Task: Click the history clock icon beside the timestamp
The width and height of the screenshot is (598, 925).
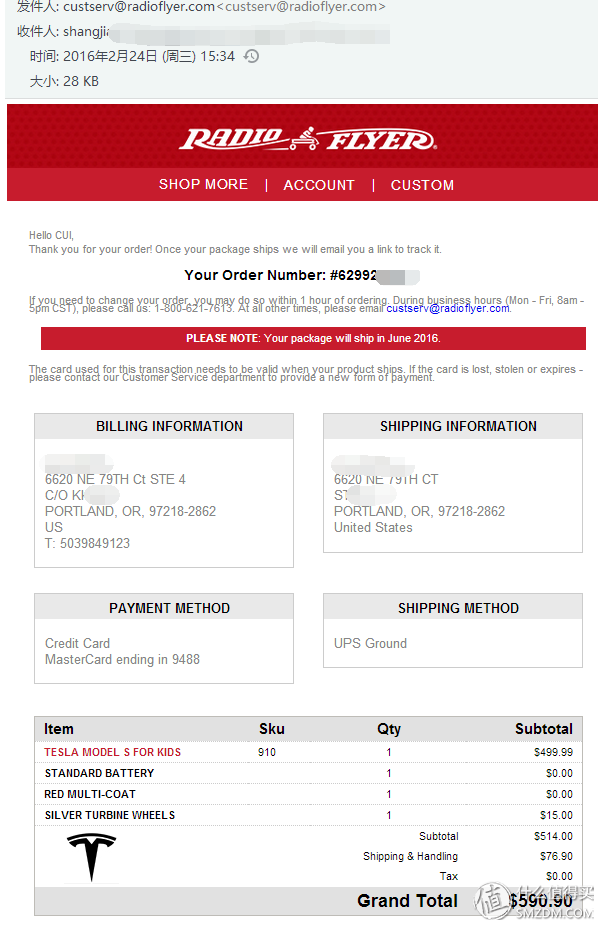Action: (x=252, y=56)
